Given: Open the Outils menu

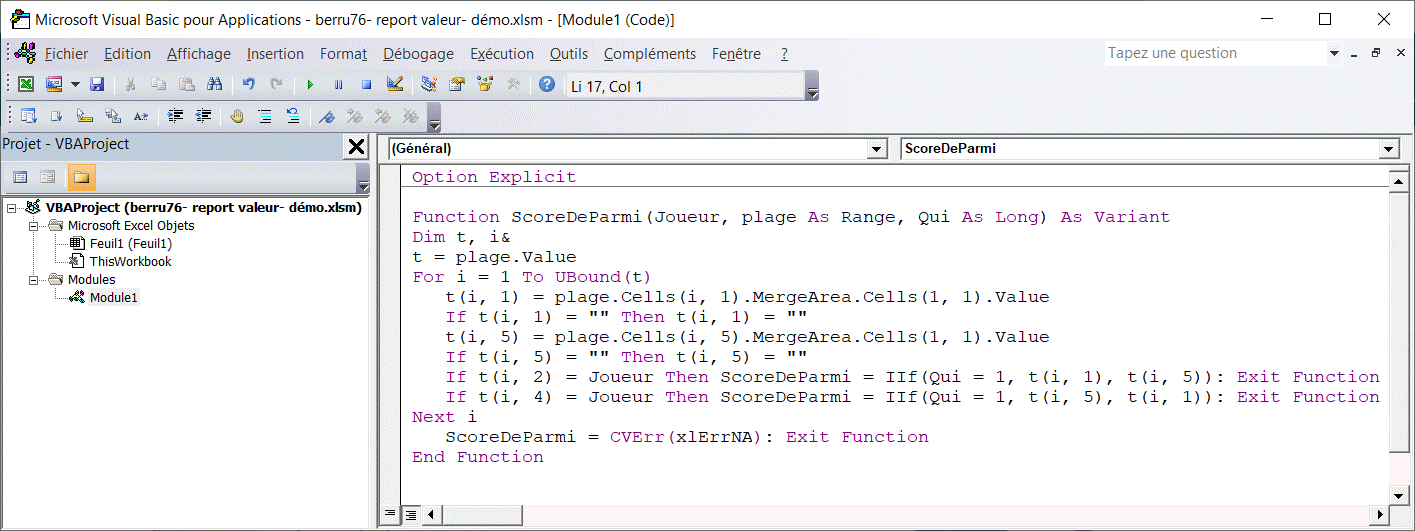Looking at the screenshot, I should [568, 54].
